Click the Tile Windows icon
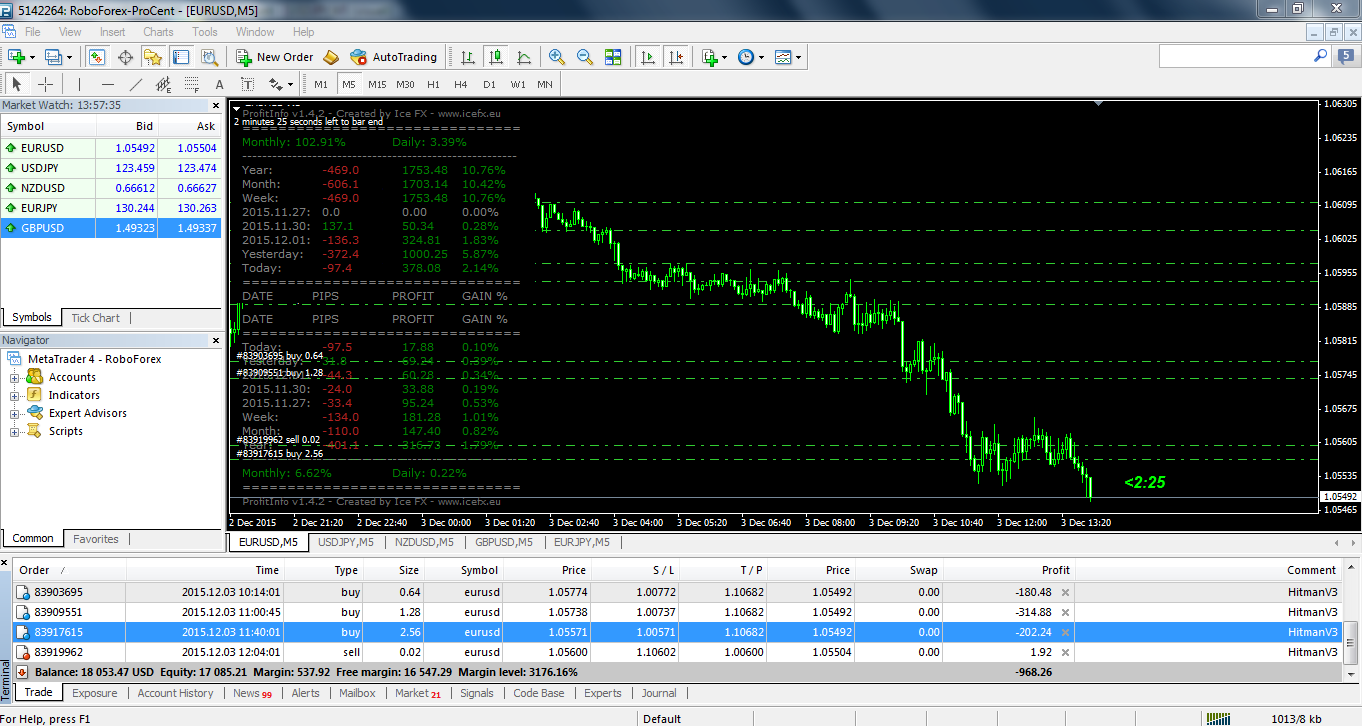Viewport: 1362px width, 726px height. pos(613,57)
